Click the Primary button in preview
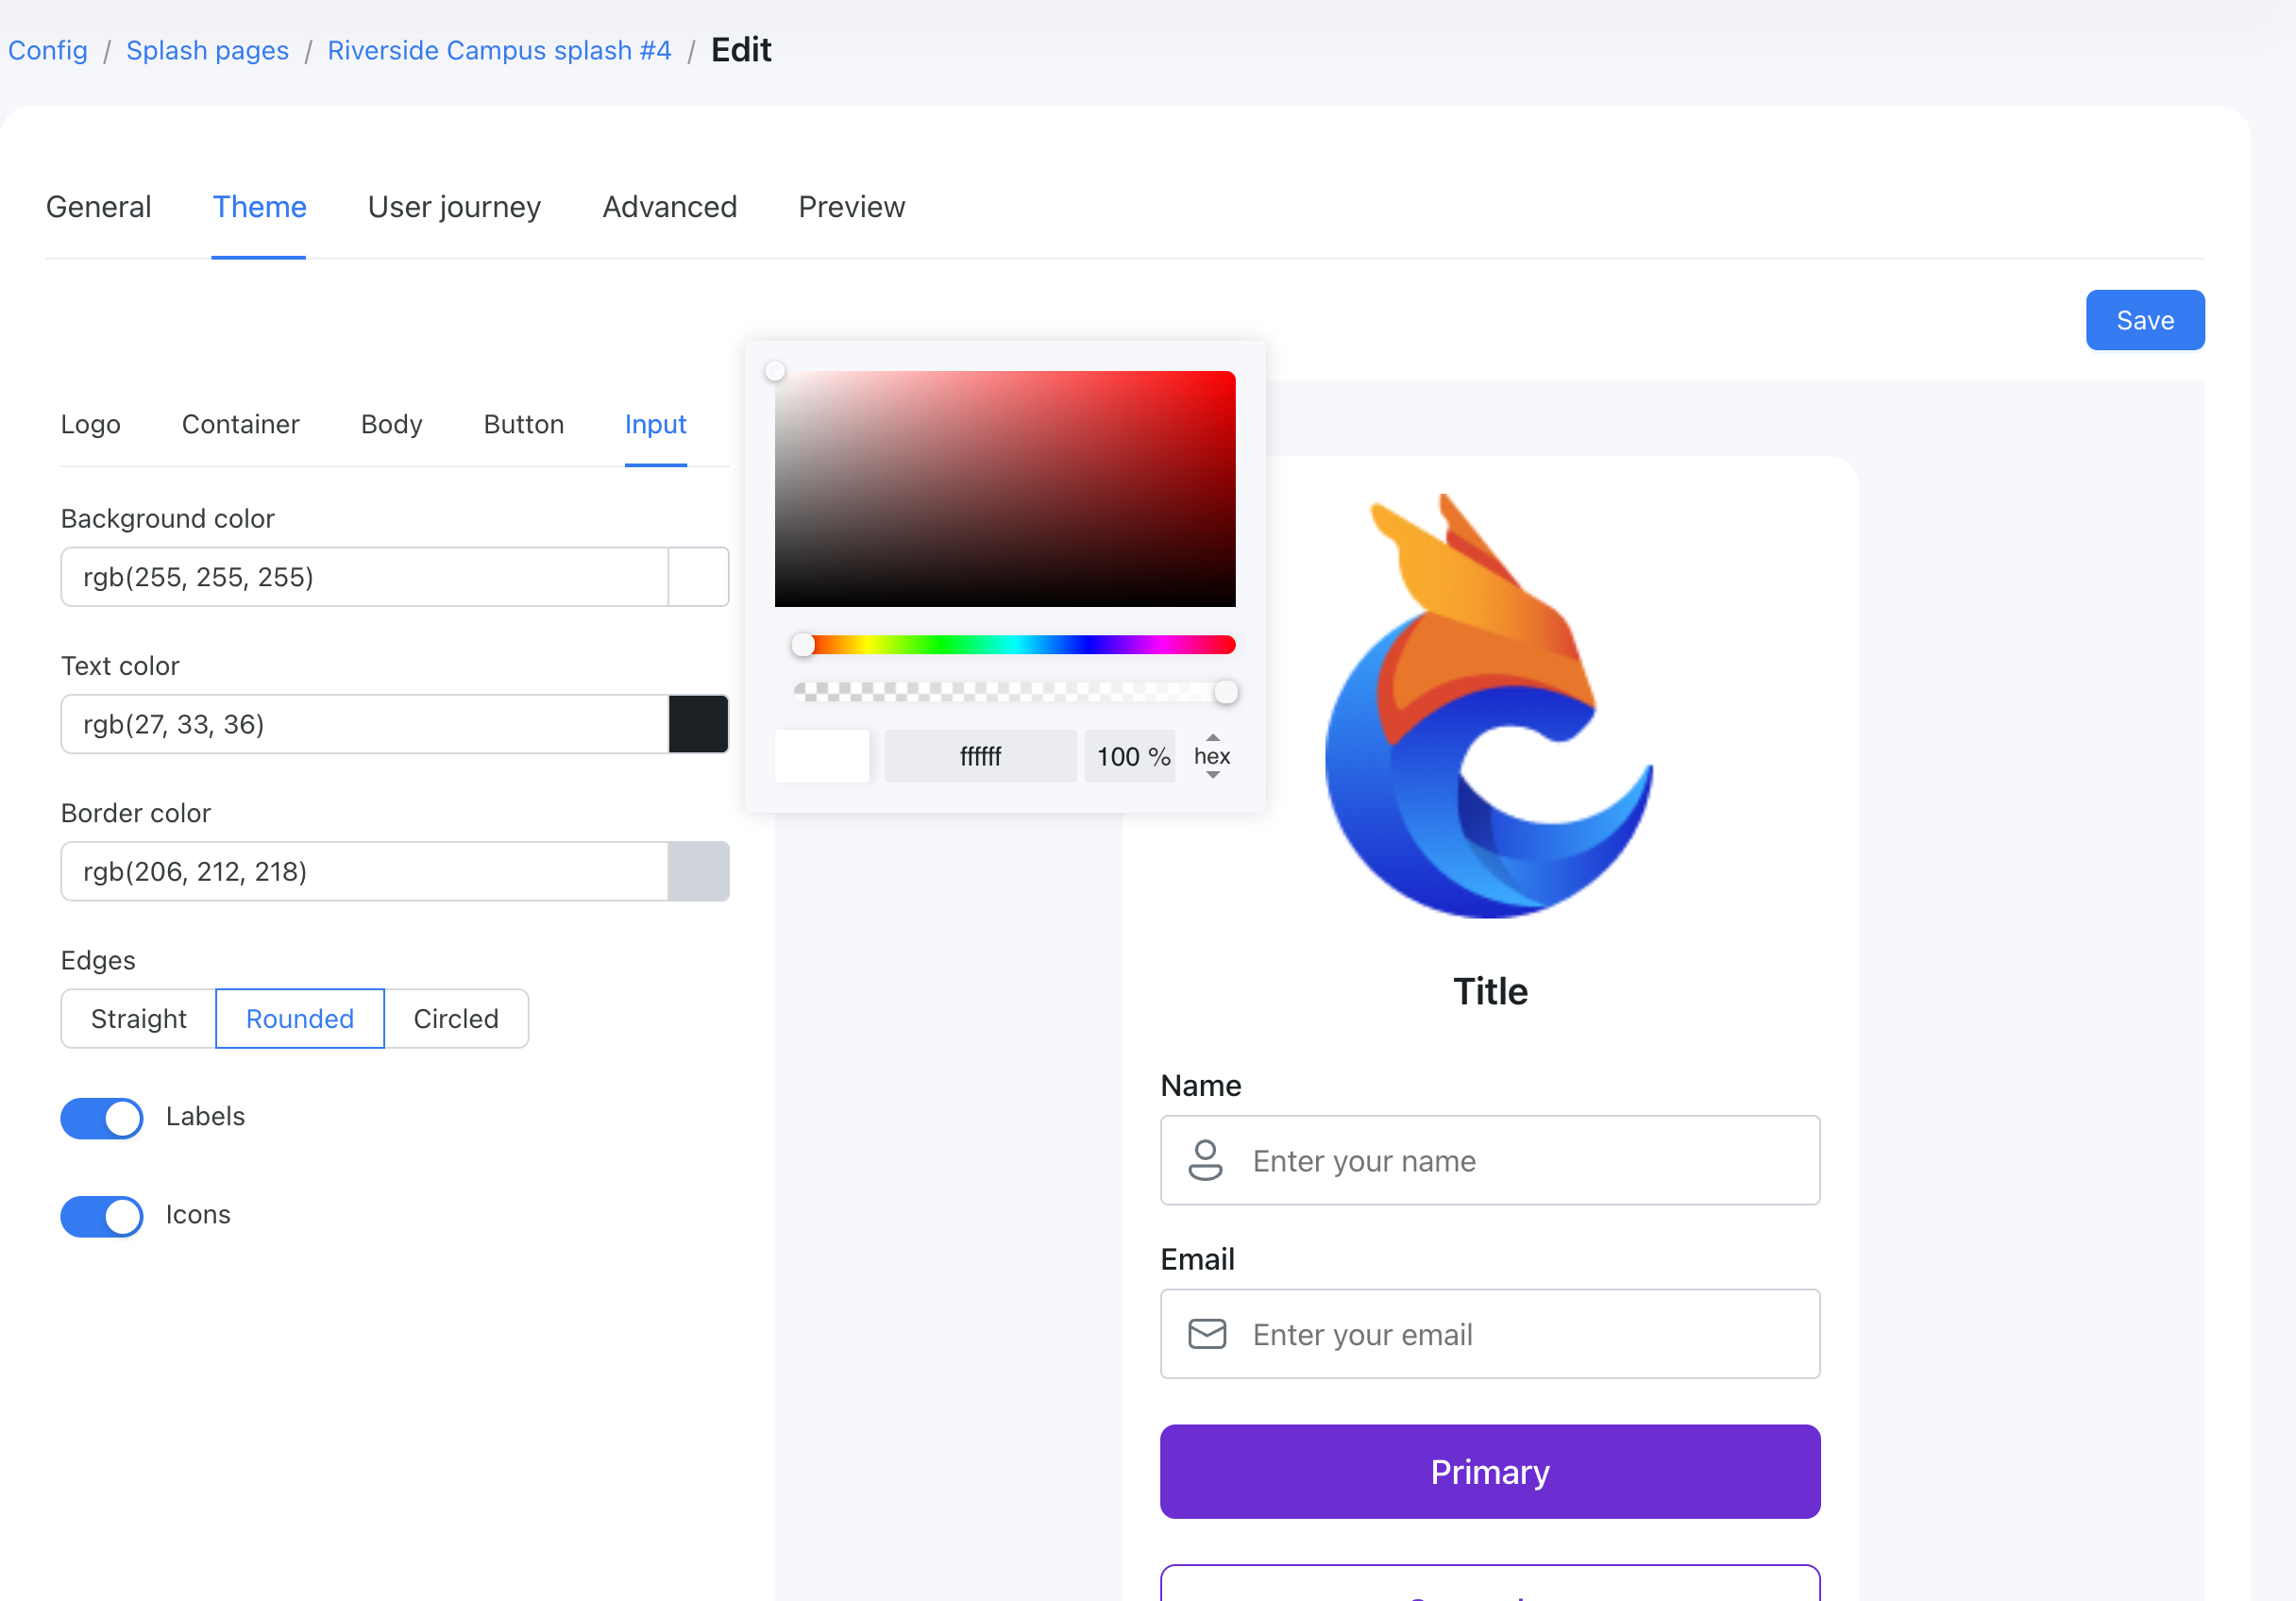This screenshot has height=1601, width=2296. click(1490, 1471)
